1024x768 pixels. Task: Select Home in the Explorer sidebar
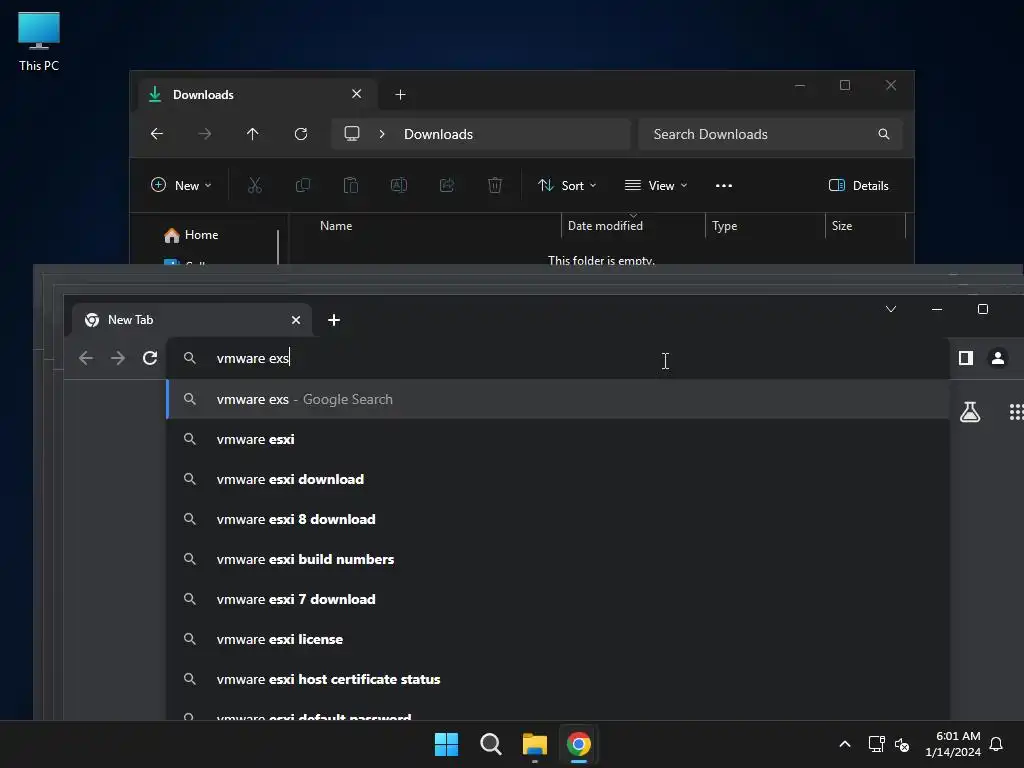coord(191,234)
